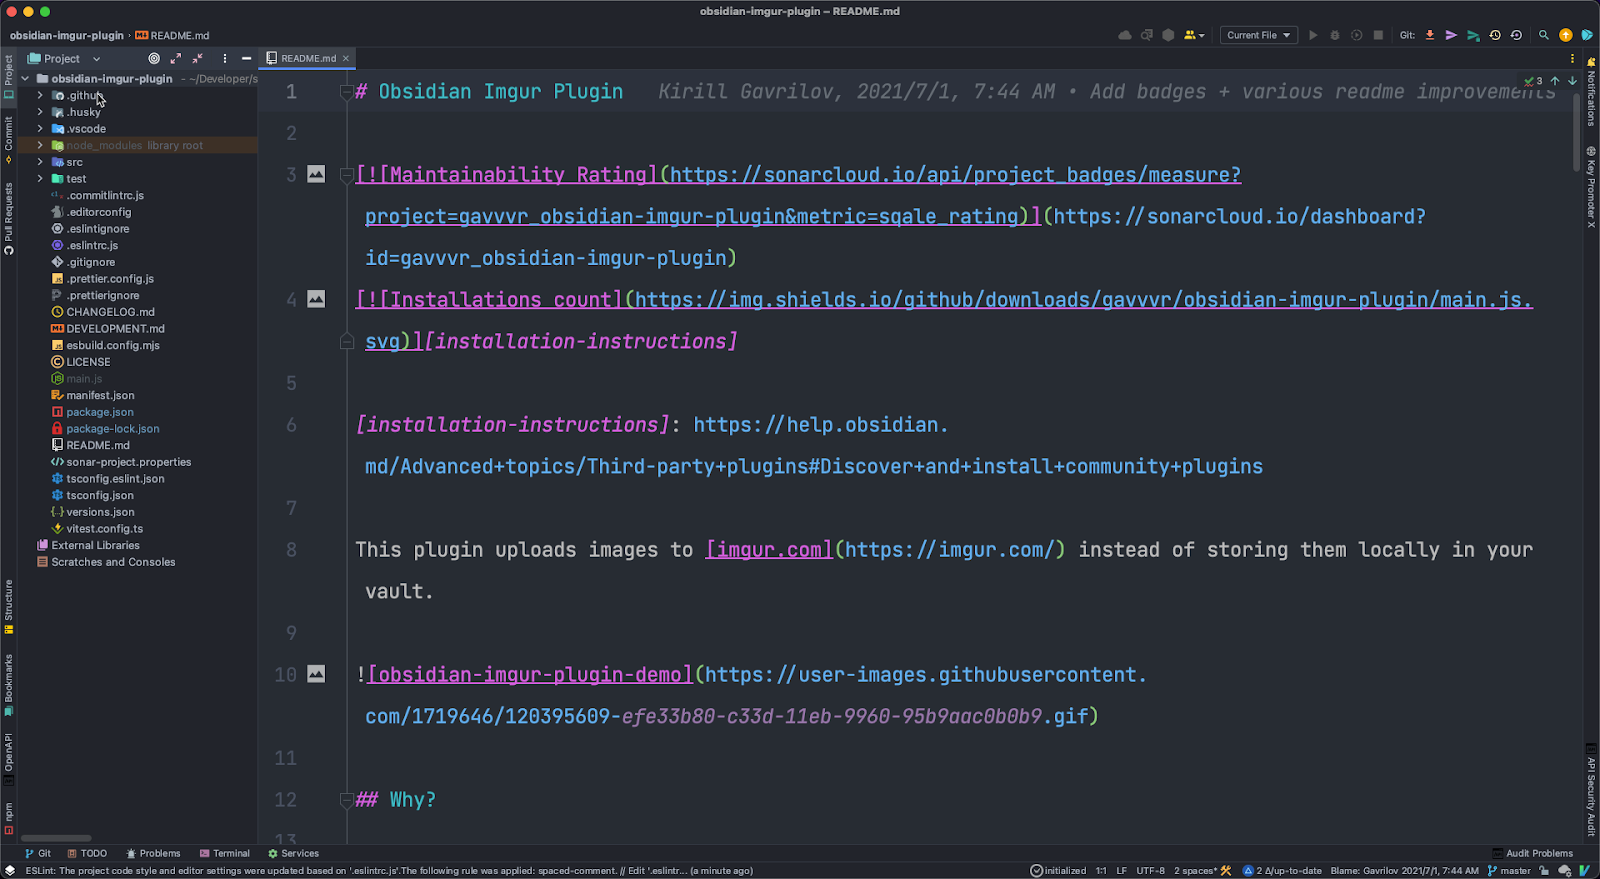Click UTF-8 encoding in status bar
Image resolution: width=1600 pixels, height=879 pixels.
(1150, 870)
